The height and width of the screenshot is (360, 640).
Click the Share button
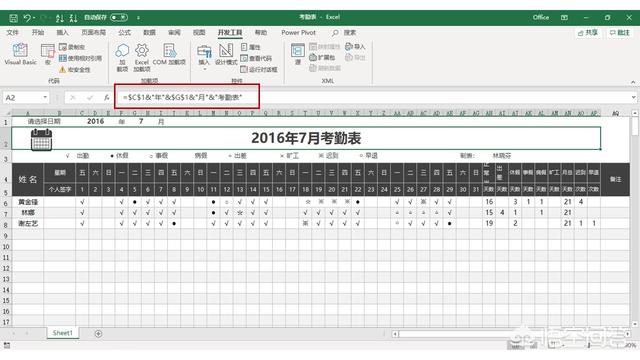[x=588, y=33]
